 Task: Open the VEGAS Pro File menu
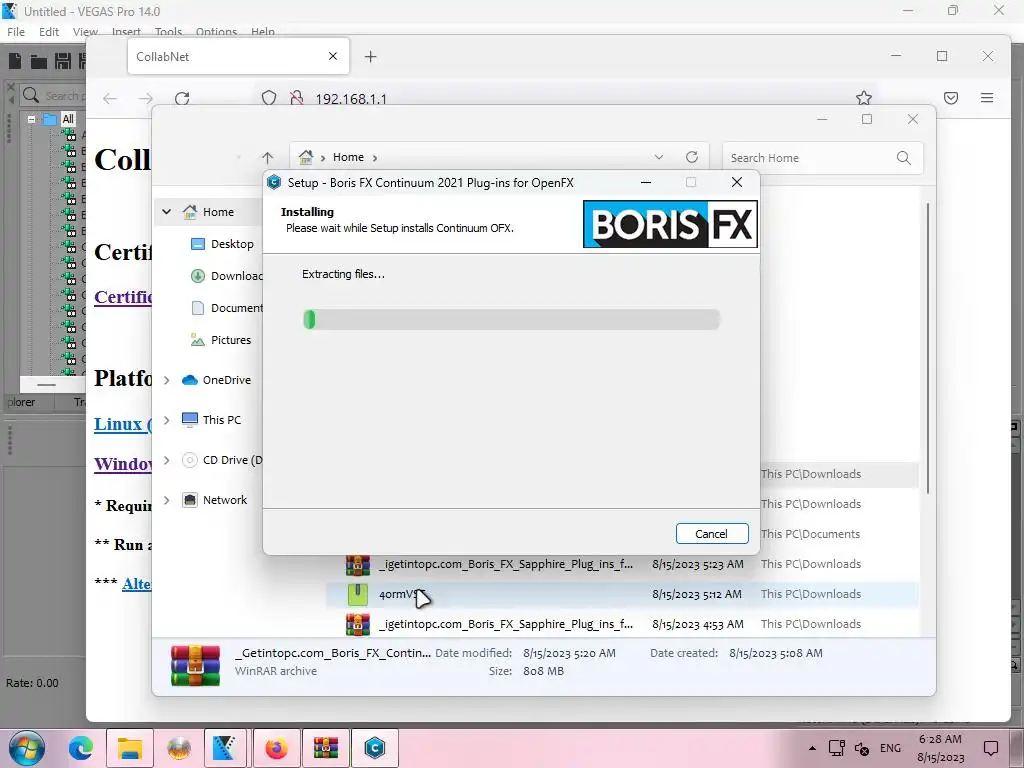(16, 31)
